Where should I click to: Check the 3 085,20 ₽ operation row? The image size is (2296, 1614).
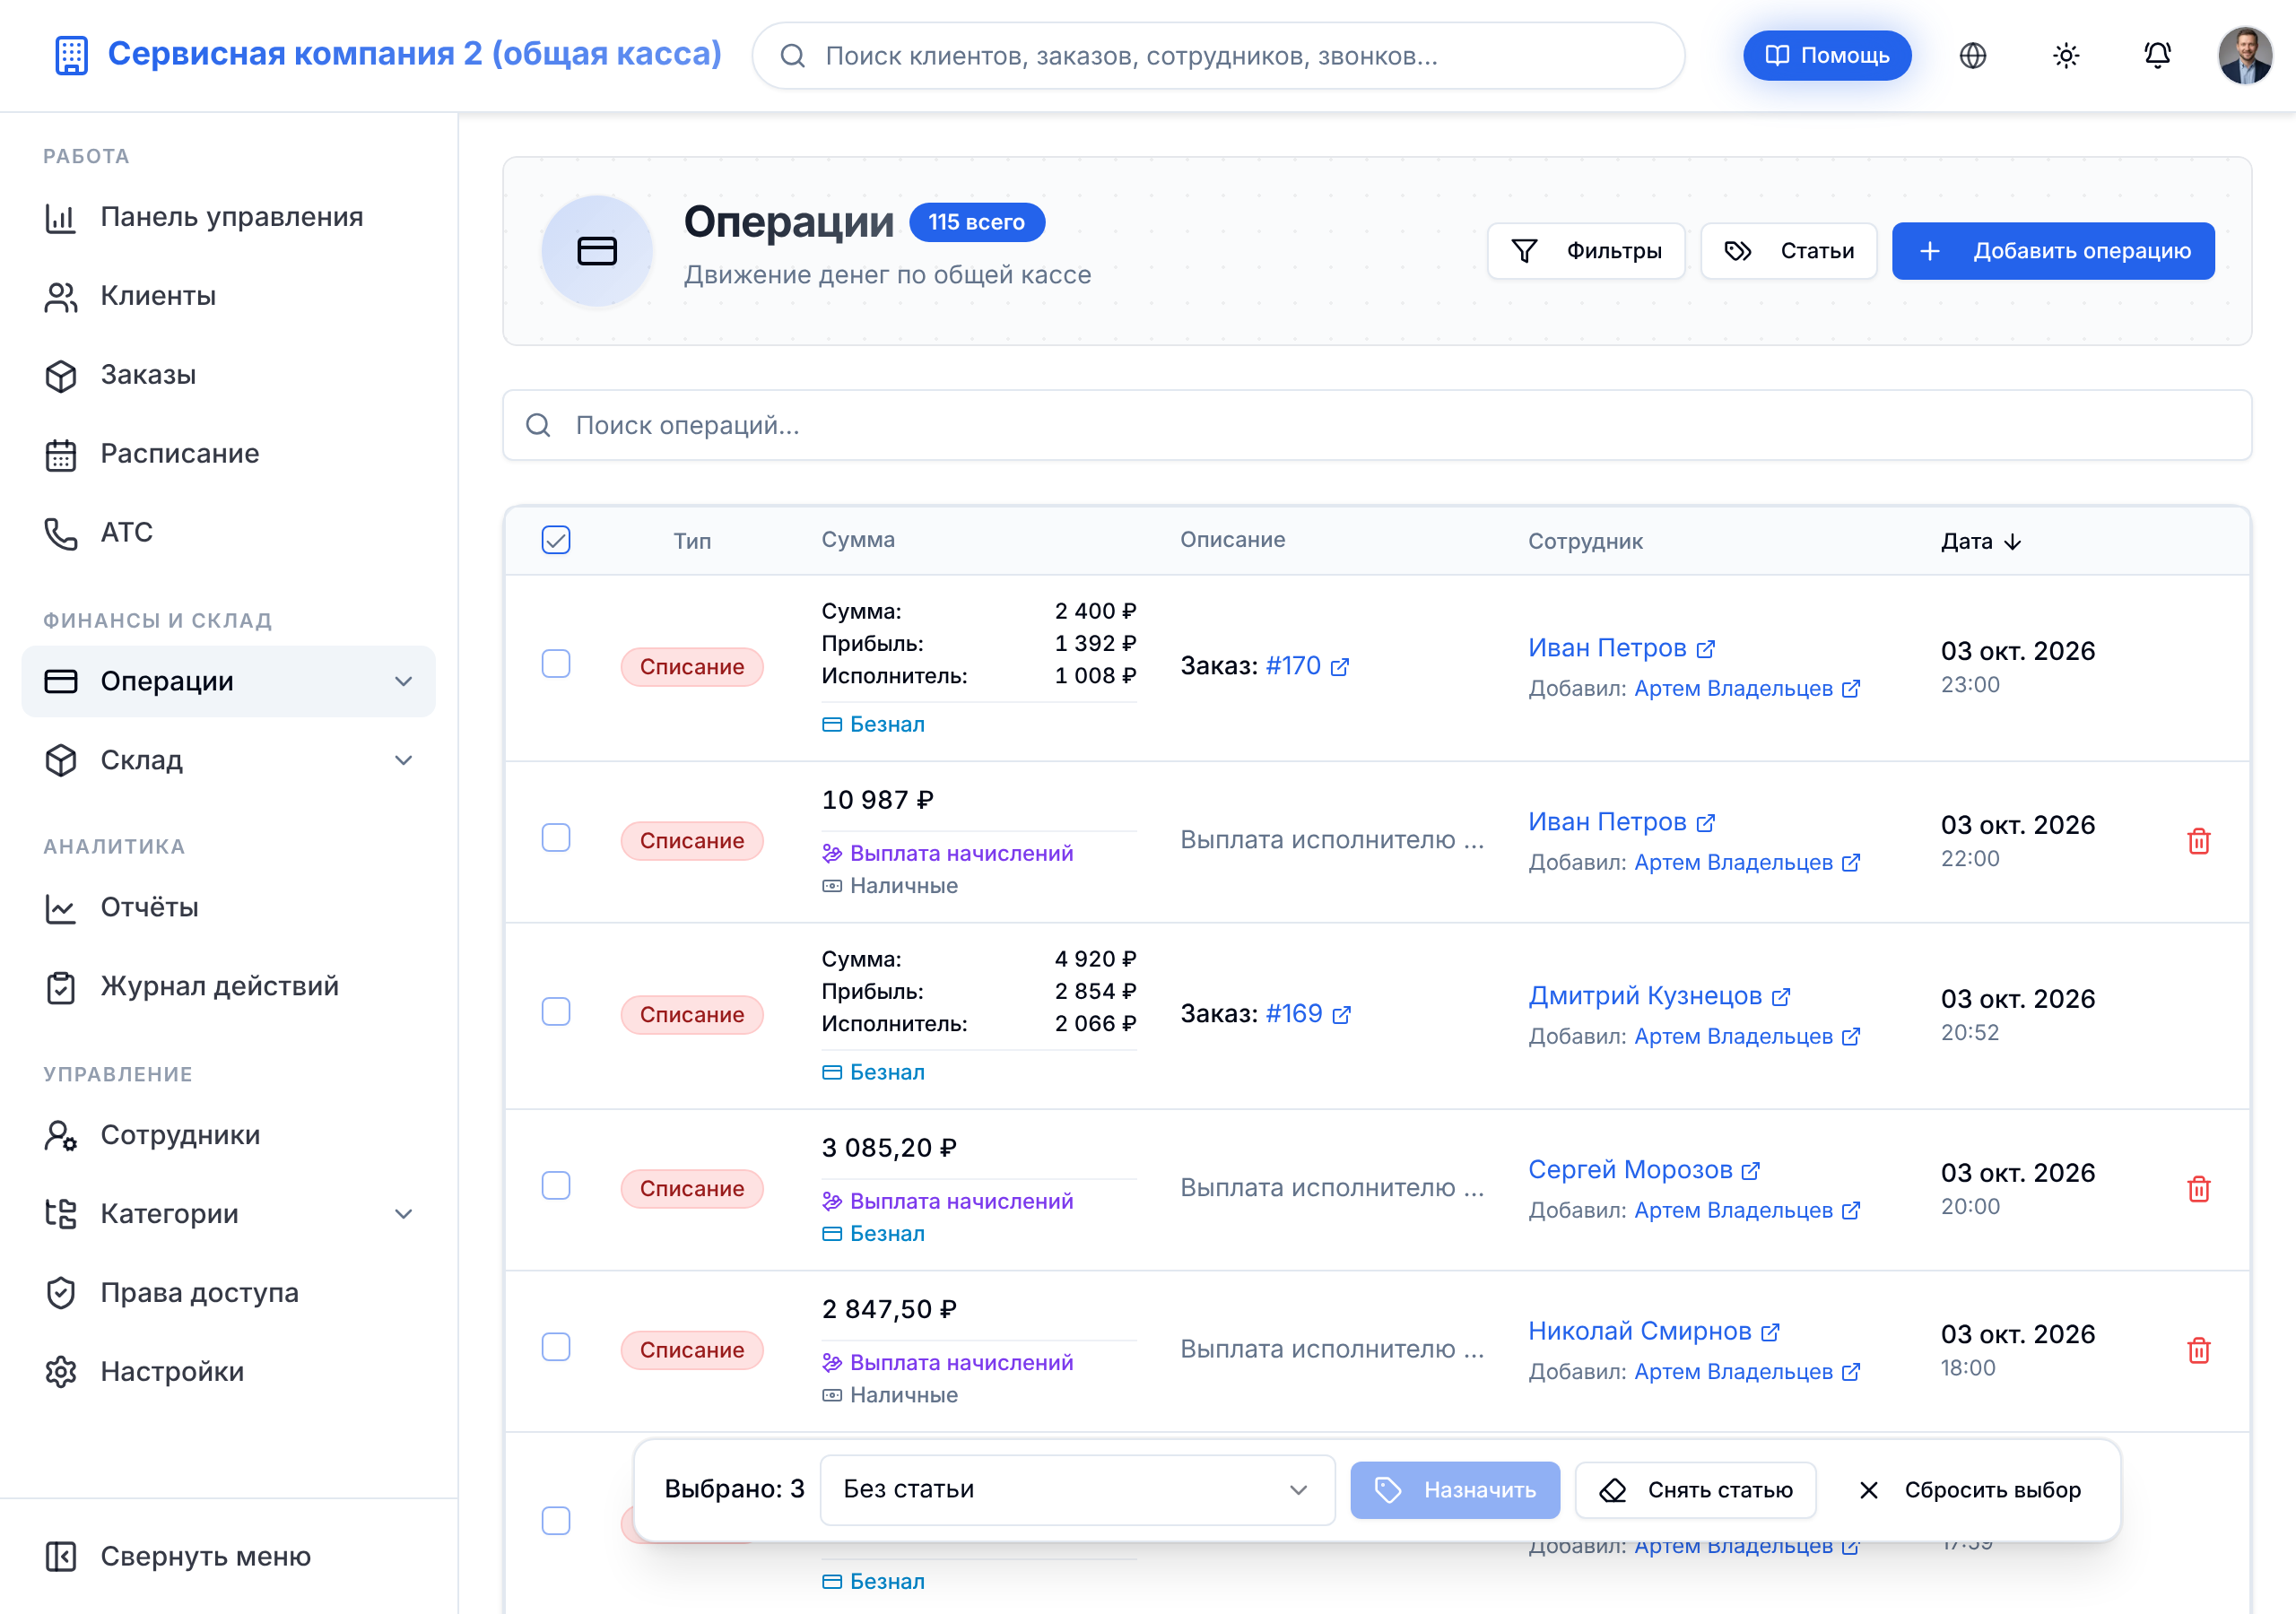point(556,1186)
